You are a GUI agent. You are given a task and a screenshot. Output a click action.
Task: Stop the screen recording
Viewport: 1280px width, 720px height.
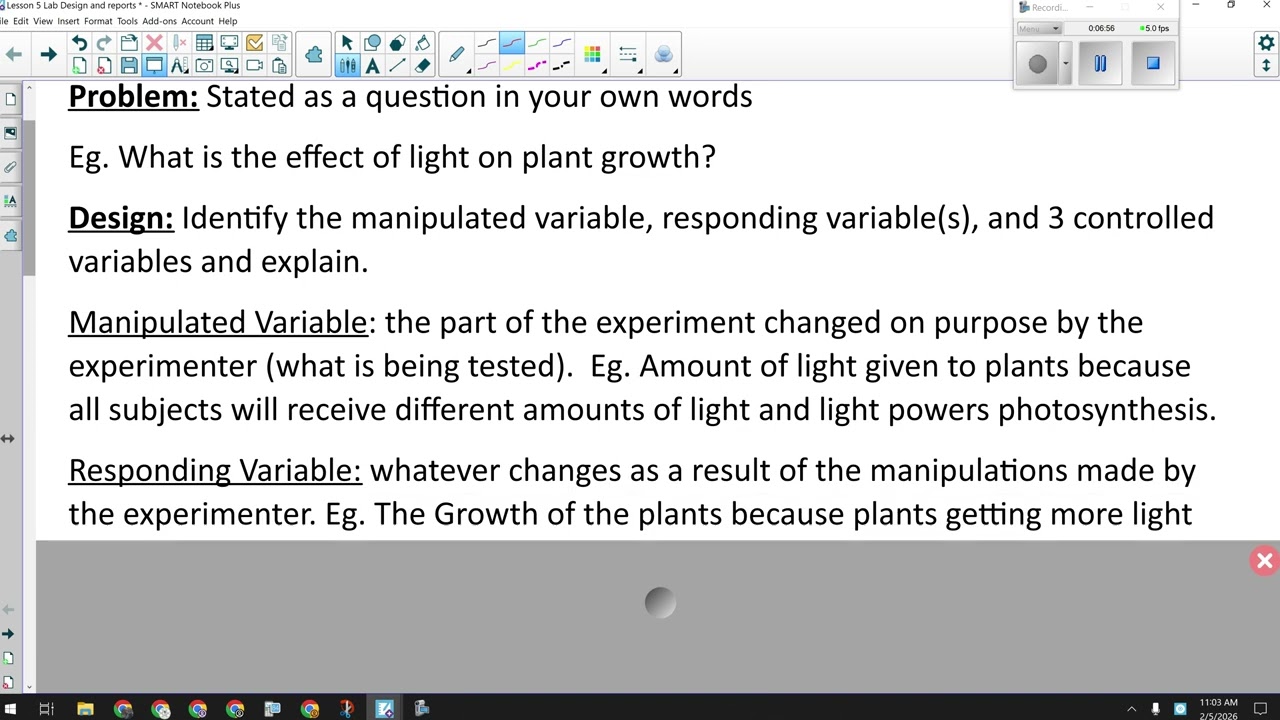pos(1153,64)
